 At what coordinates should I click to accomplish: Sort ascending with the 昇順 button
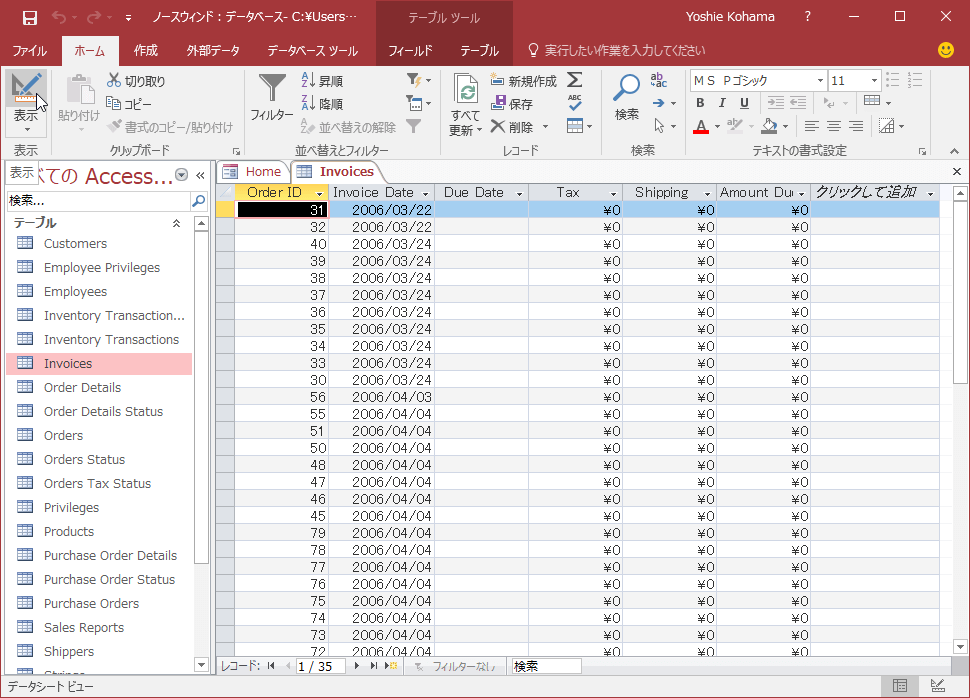click(x=322, y=81)
